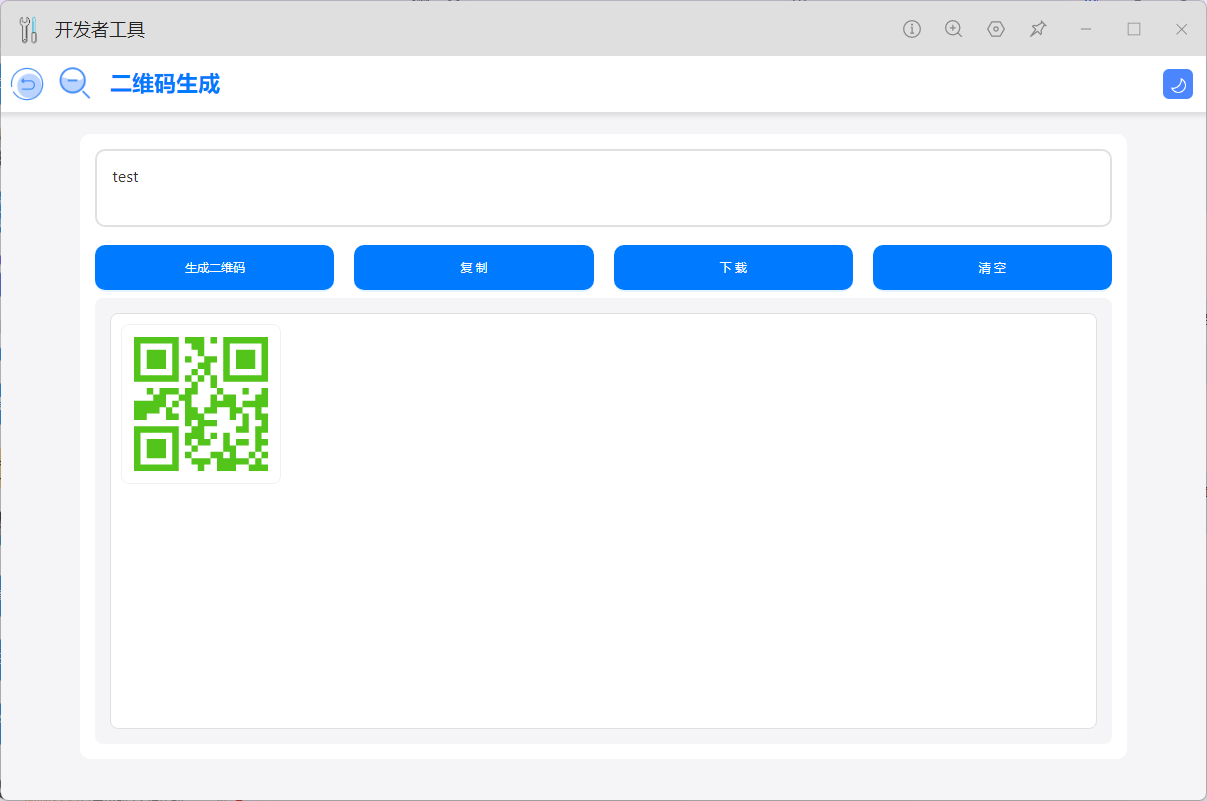Toggle dark mode moon icon

click(x=1178, y=85)
